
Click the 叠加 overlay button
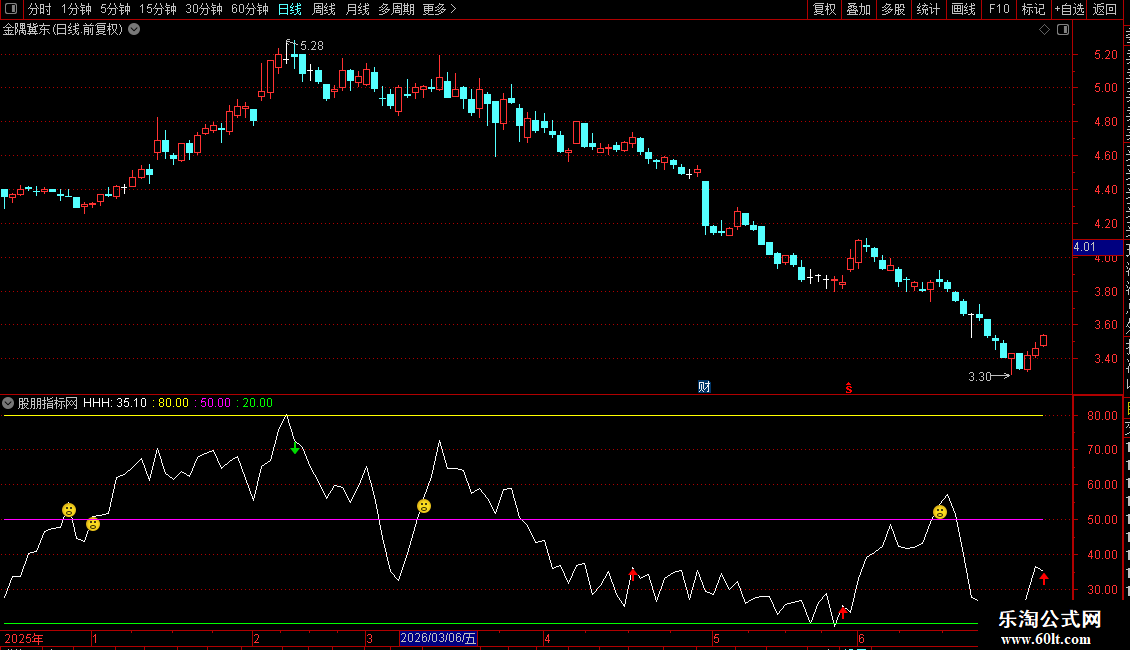858,9
